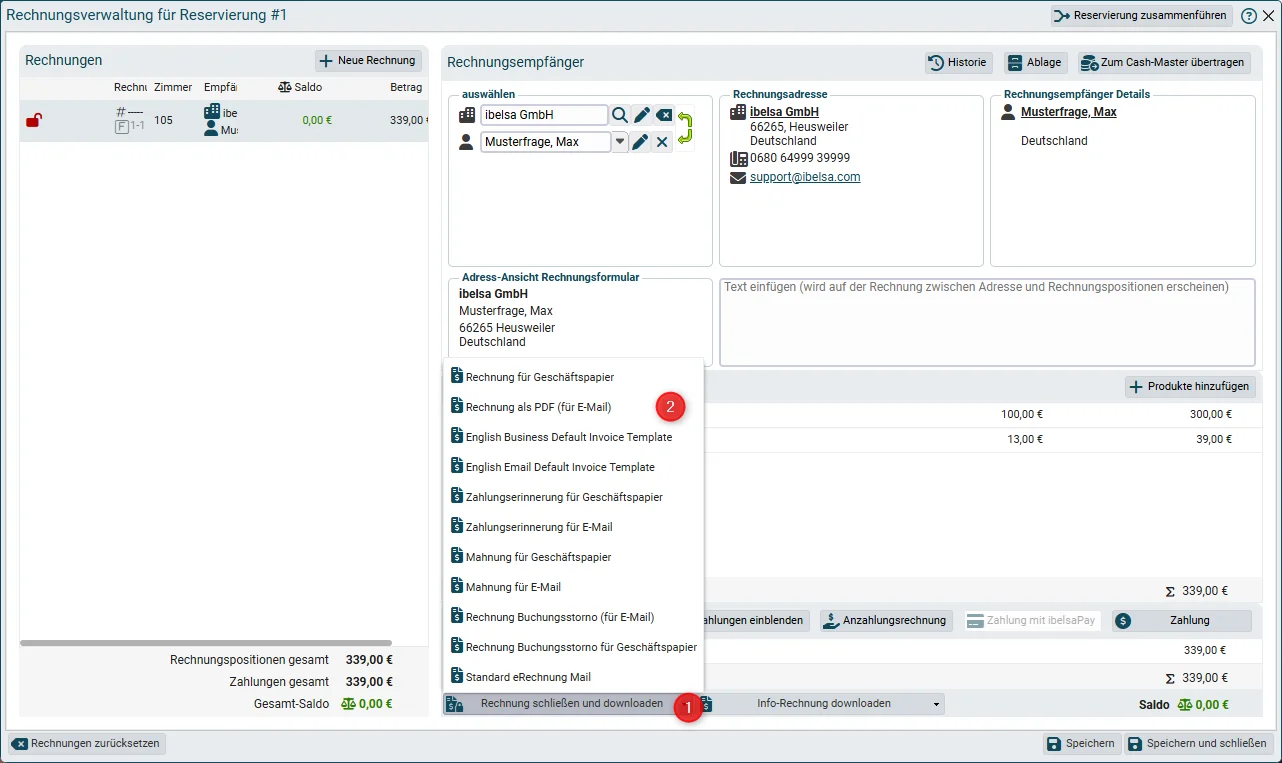Click the Speichern button
Image resolution: width=1282 pixels, height=763 pixels.
[x=1081, y=744]
